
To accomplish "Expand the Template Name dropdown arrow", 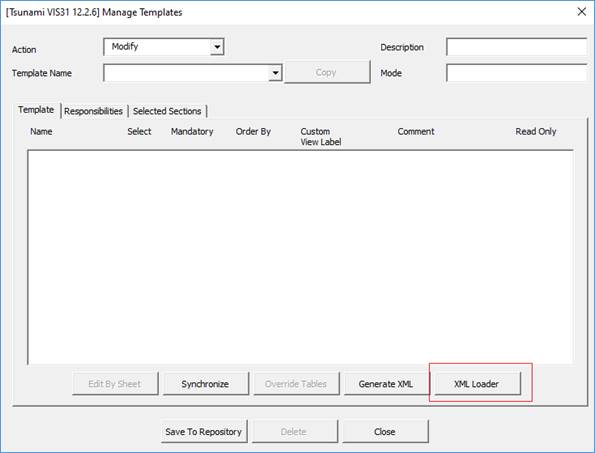I will click(x=275, y=72).
